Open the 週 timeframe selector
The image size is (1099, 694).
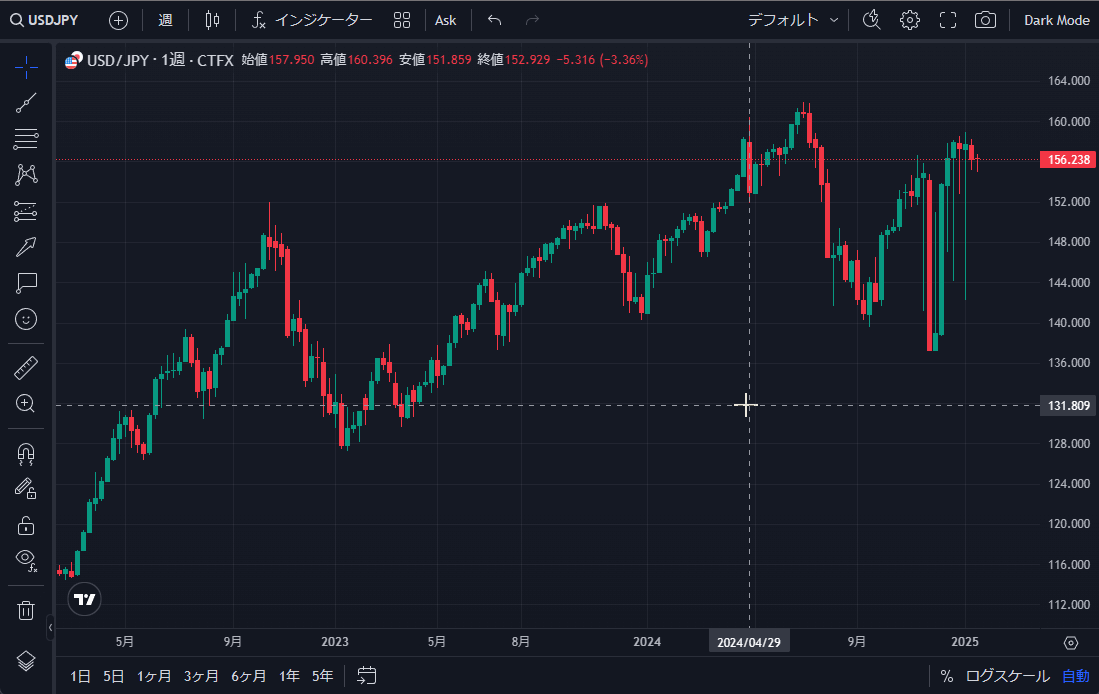coord(165,20)
